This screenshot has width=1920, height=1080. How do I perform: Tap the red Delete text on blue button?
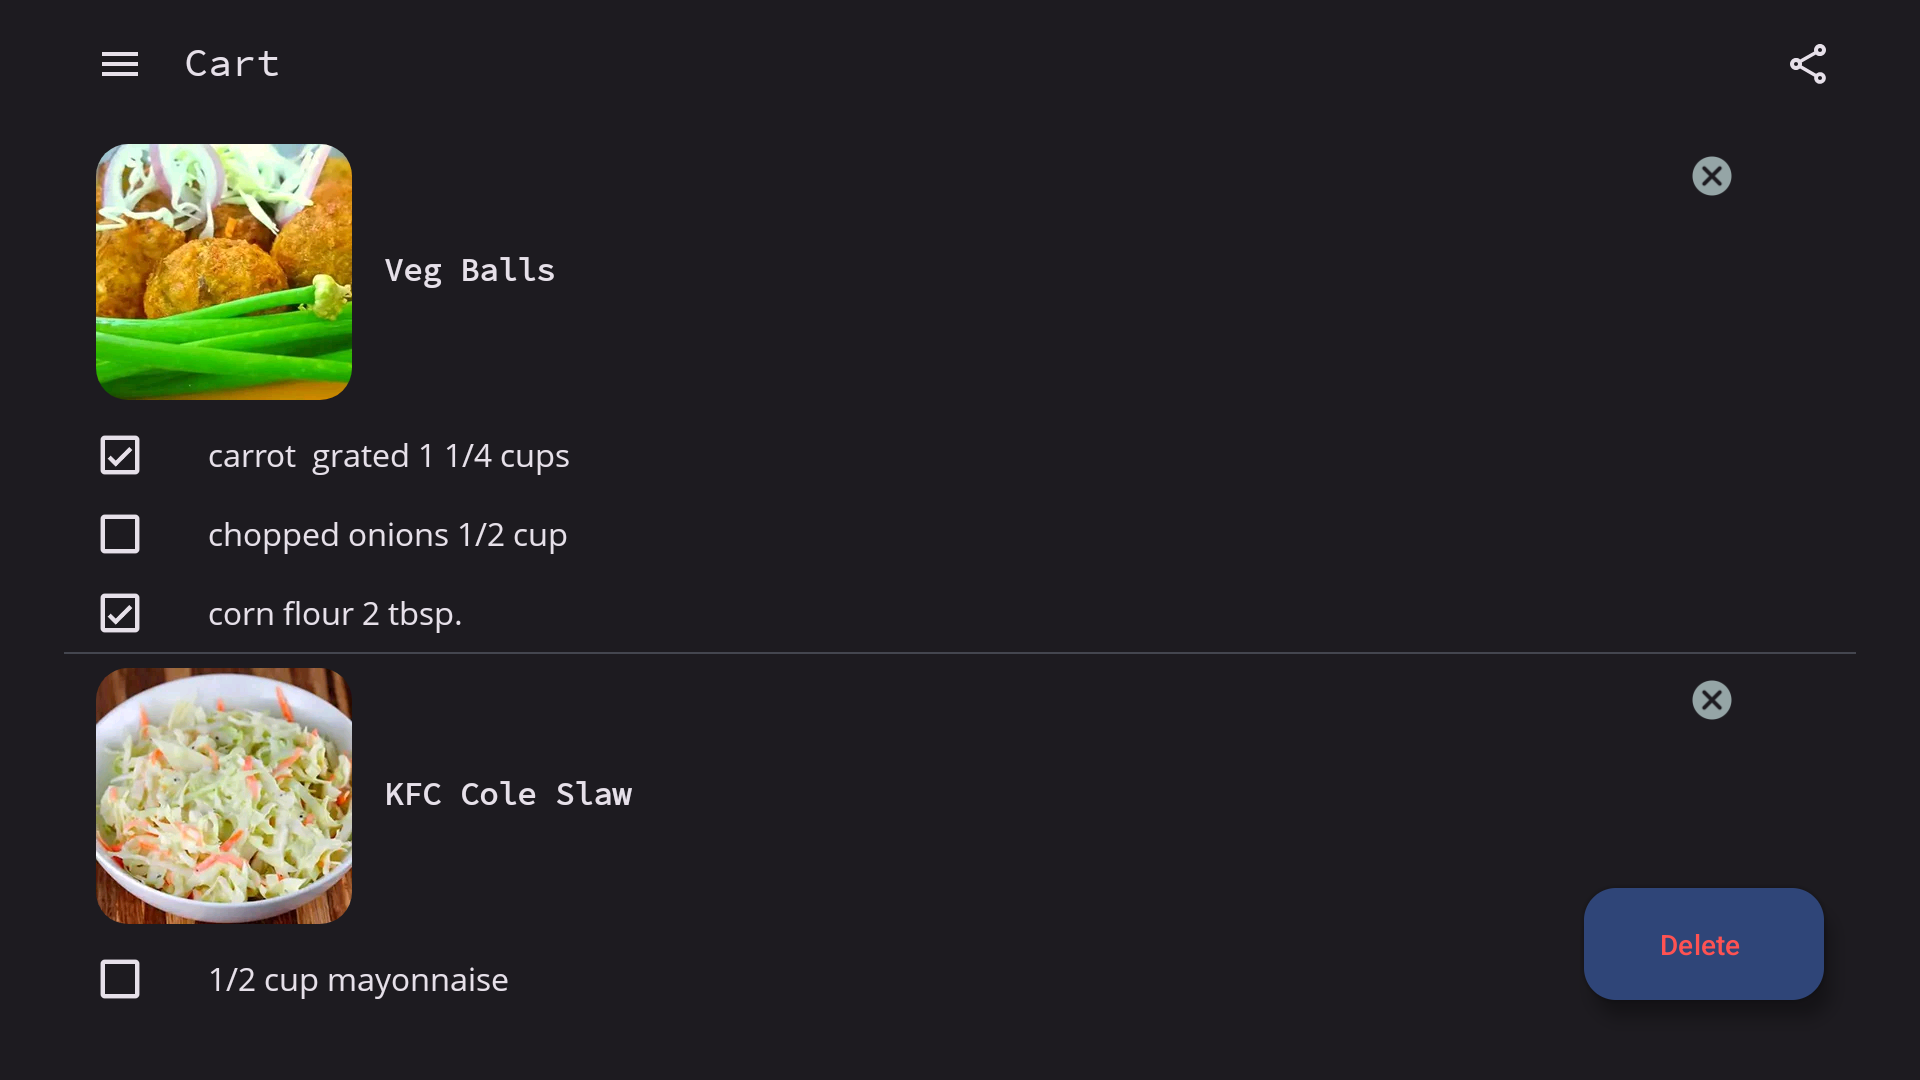[x=1700, y=945]
